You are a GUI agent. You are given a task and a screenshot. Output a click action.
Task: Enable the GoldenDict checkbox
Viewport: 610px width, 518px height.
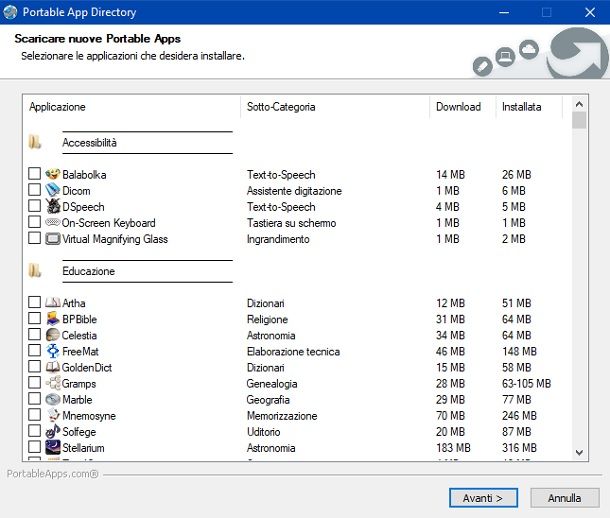35,367
